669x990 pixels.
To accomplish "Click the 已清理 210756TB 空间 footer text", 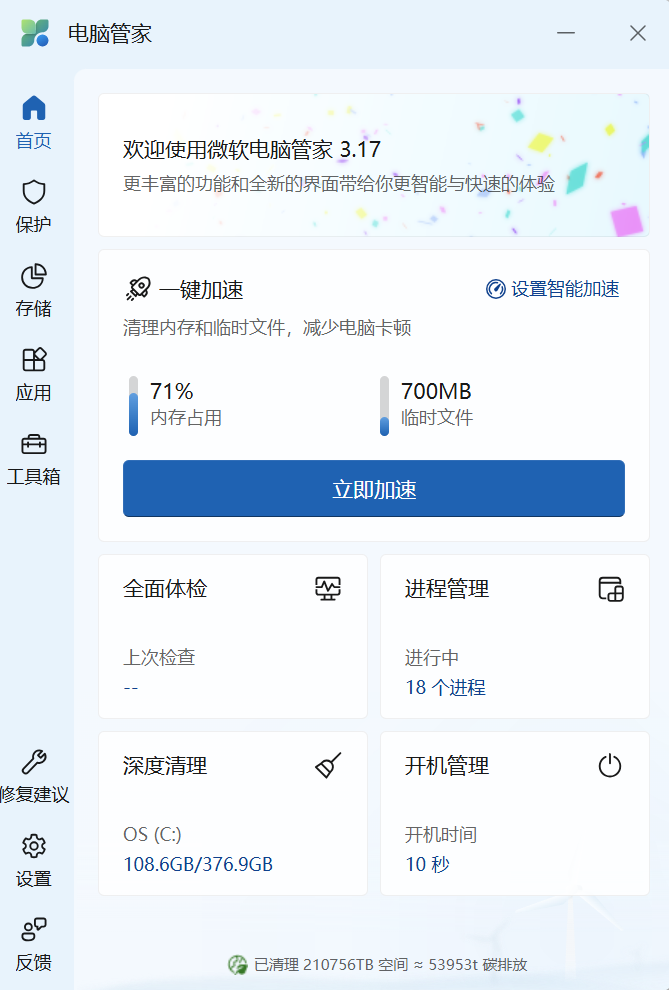I will pyautogui.click(x=331, y=965).
